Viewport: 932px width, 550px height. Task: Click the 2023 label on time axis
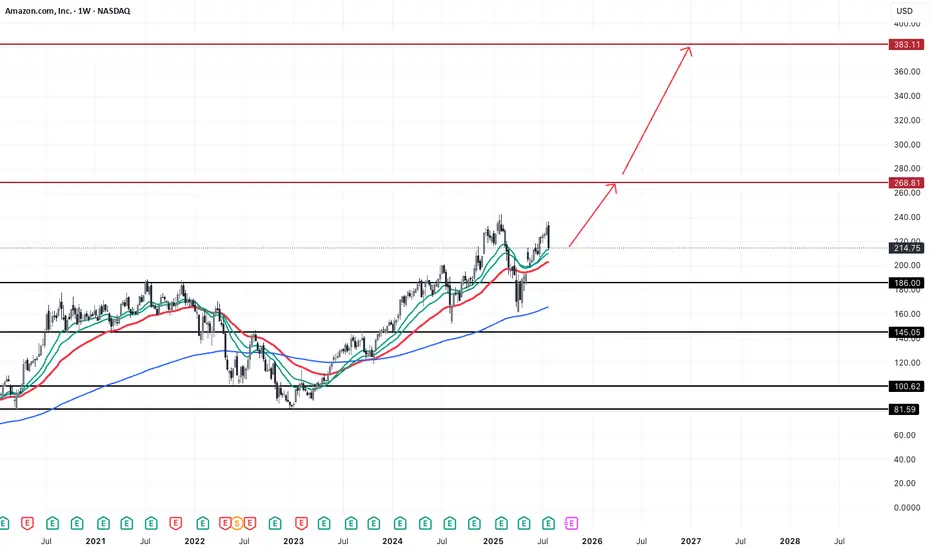(293, 541)
